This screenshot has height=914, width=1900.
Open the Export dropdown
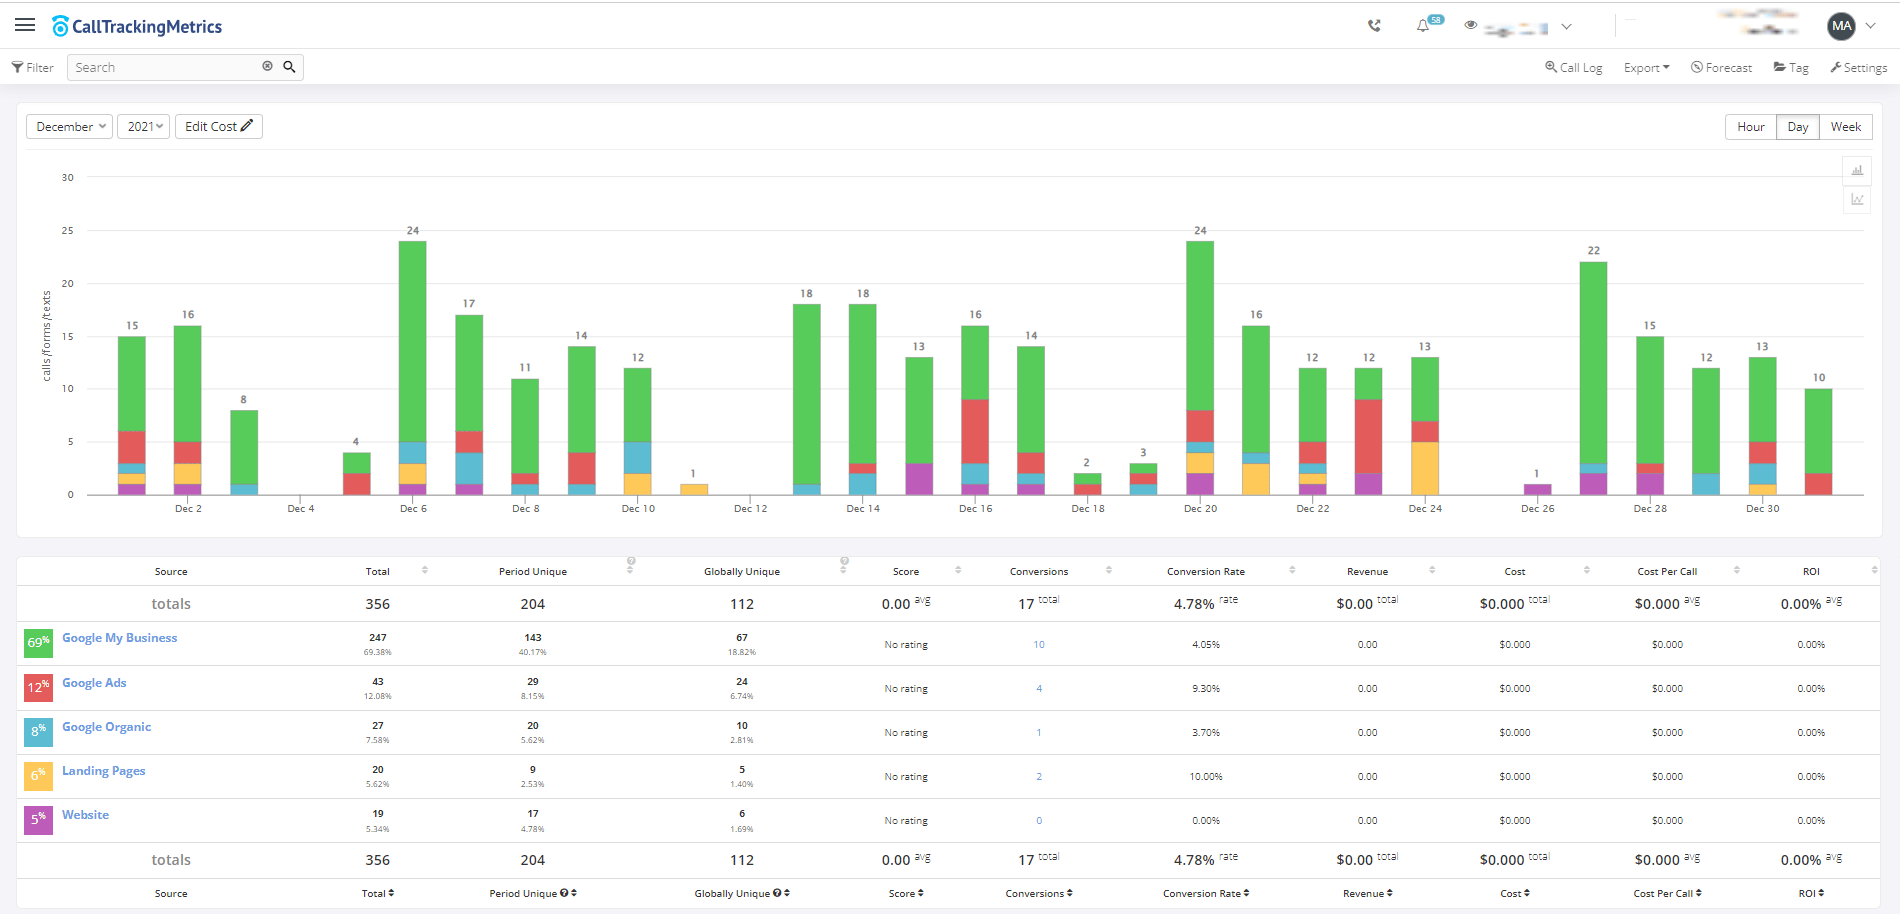point(1646,67)
